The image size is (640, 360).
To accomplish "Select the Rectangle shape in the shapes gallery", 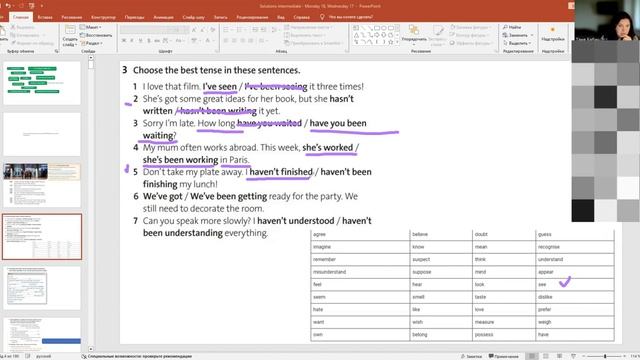I will pyautogui.click(x=377, y=28).
